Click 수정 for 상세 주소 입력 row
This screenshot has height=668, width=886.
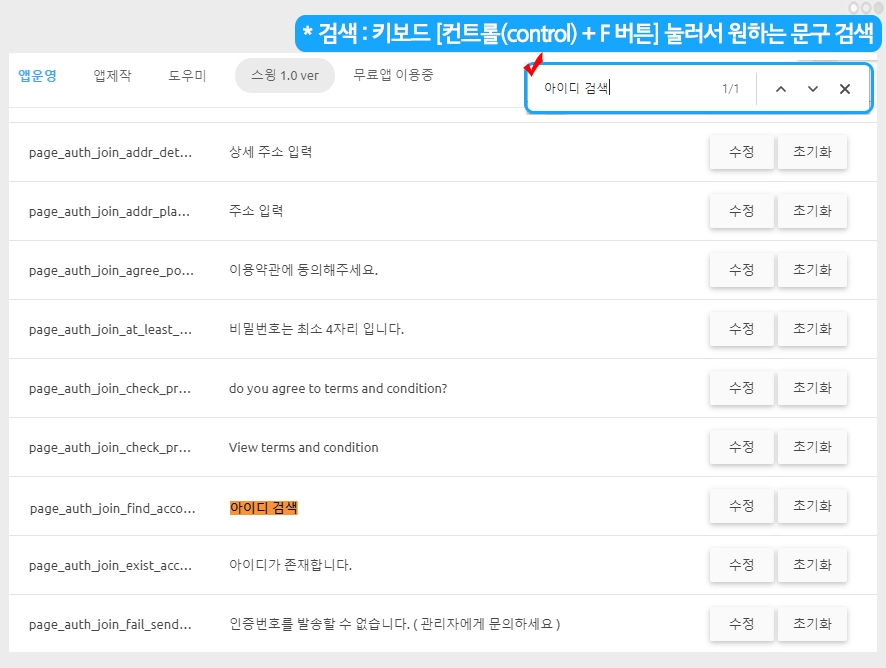point(741,152)
